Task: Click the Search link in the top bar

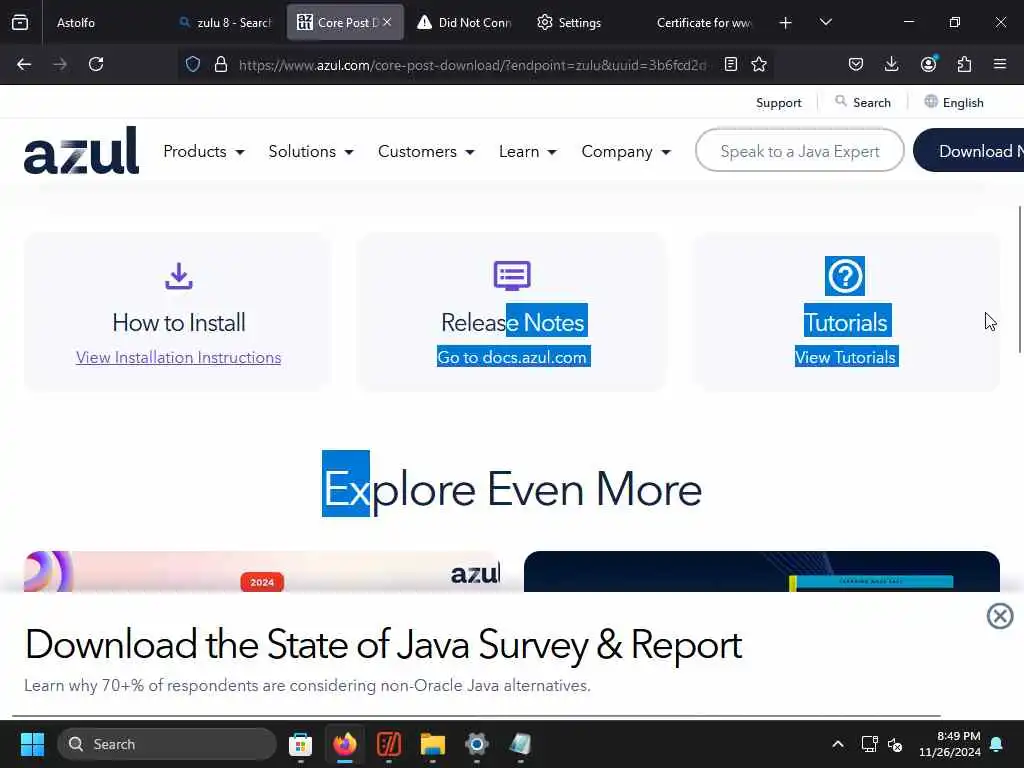Action: coord(863,103)
